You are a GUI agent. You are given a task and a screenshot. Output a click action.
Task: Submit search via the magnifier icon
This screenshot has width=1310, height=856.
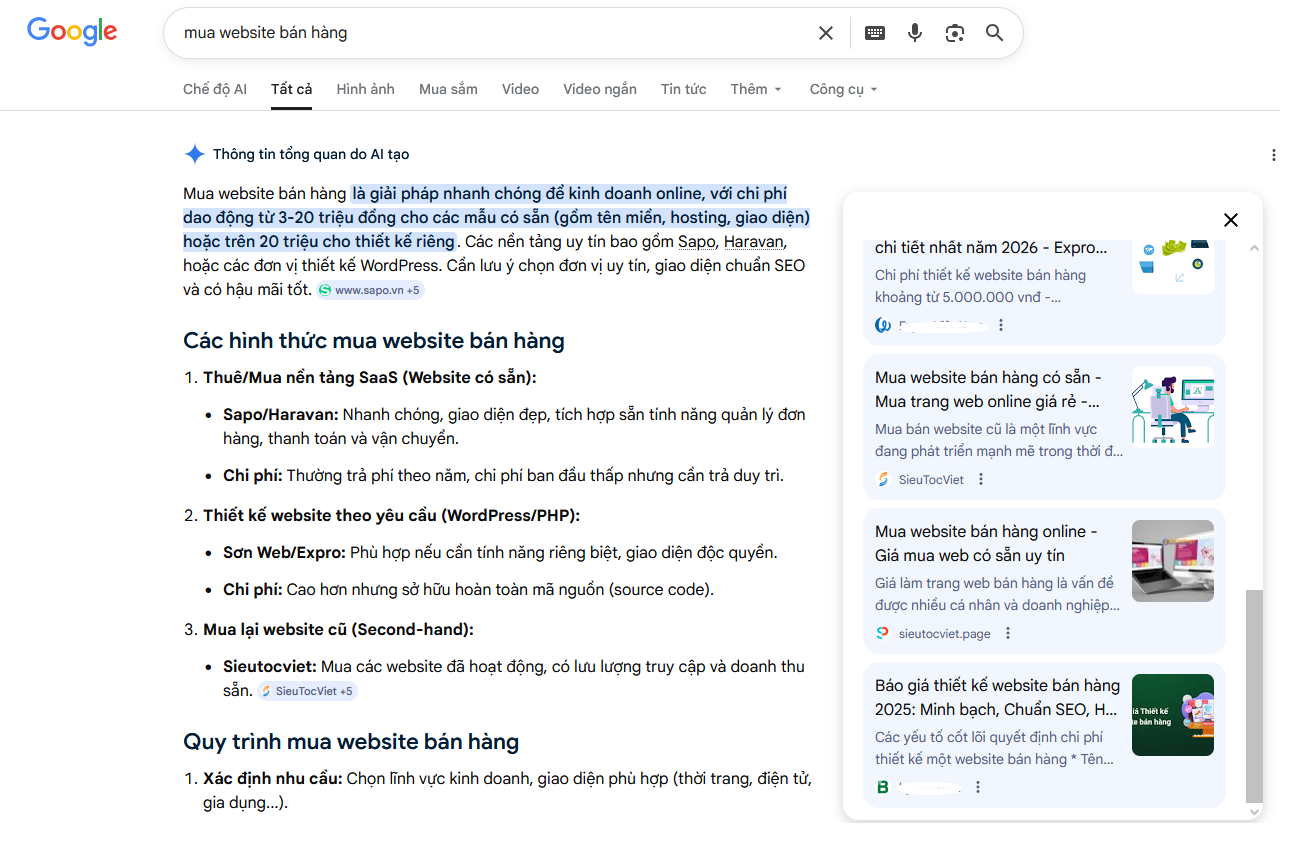[994, 33]
